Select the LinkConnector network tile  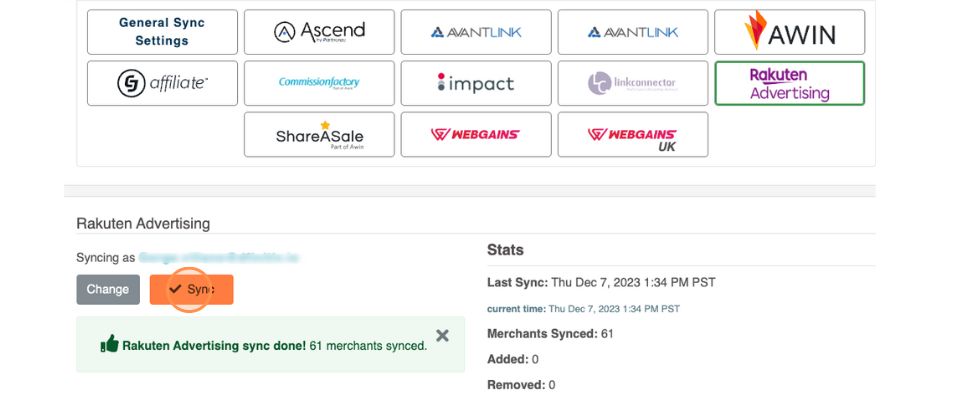[632, 83]
